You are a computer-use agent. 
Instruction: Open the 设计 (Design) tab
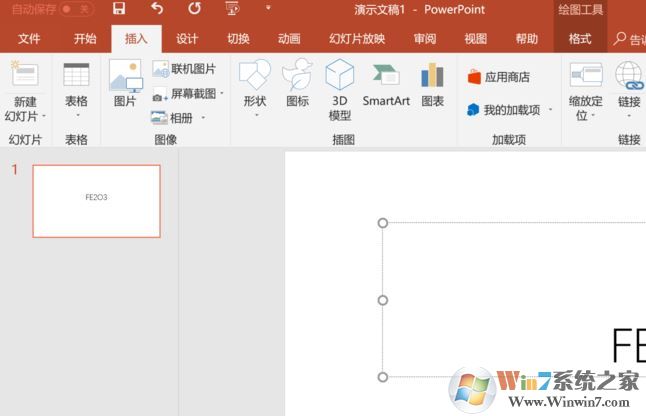187,39
